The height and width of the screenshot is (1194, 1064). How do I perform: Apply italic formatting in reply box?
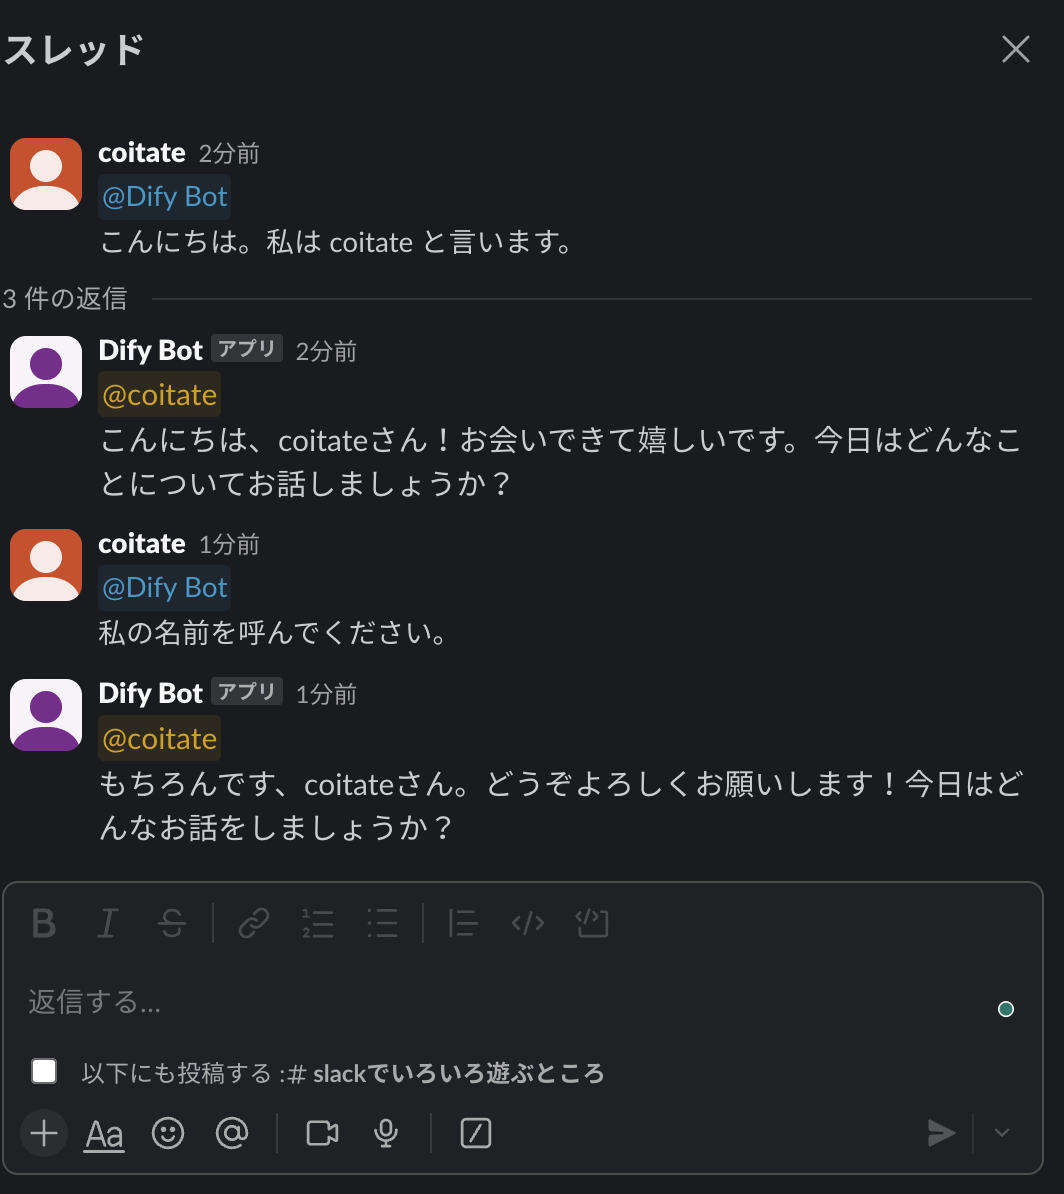107,923
